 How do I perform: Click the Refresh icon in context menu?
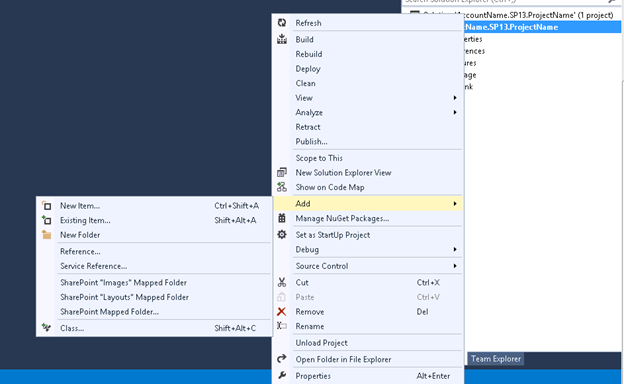click(282, 23)
